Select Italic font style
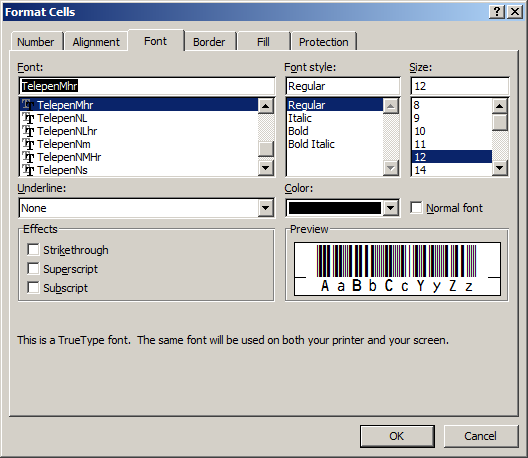The width and height of the screenshot is (528, 458). [x=335, y=118]
